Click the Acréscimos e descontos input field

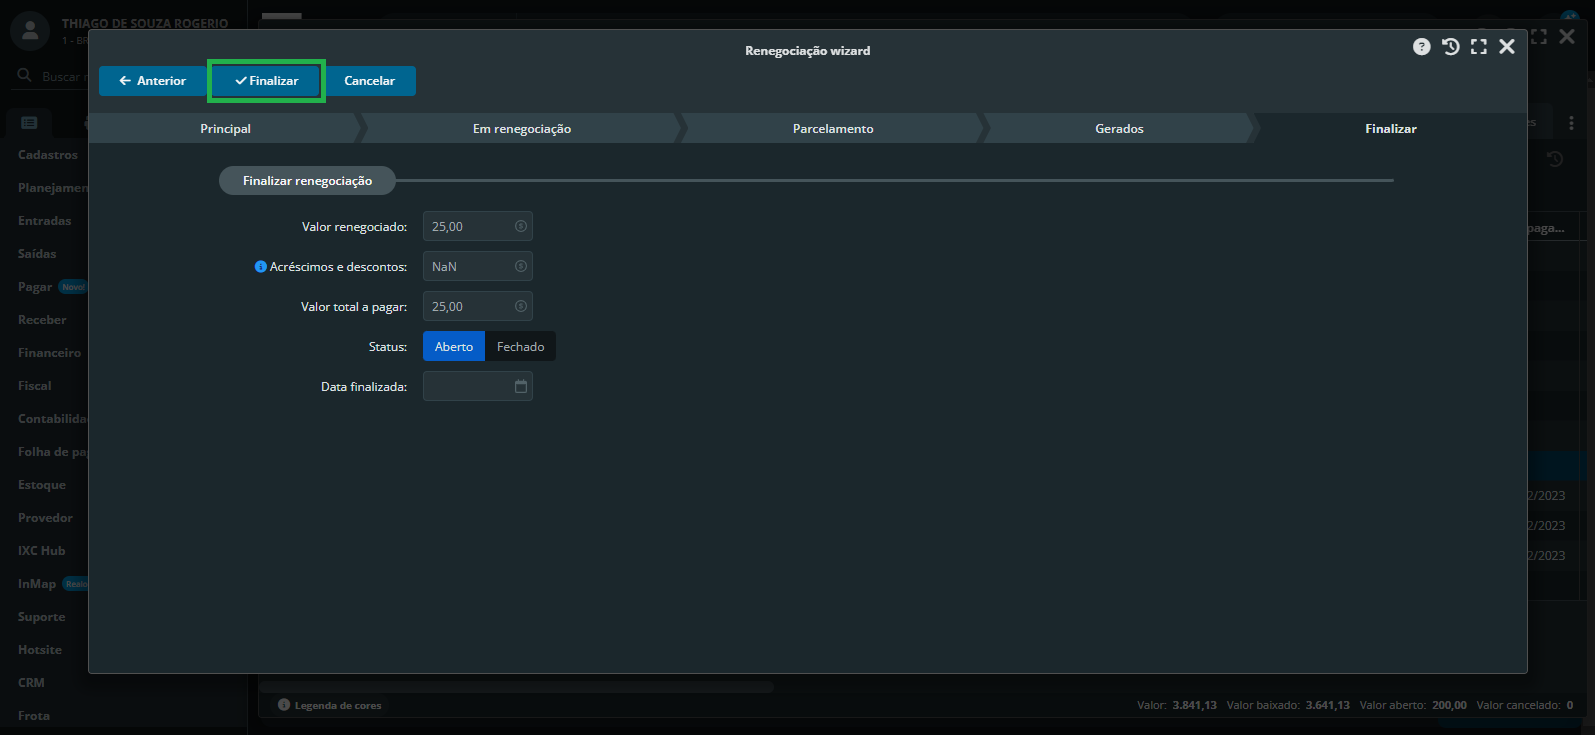(468, 267)
